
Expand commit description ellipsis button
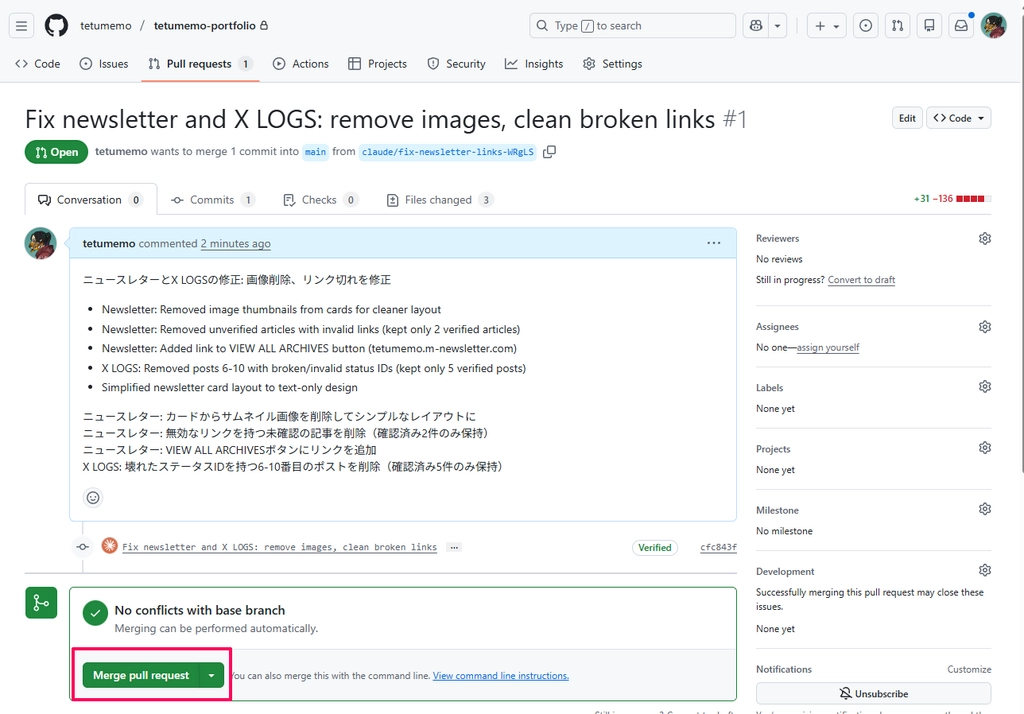[454, 547]
